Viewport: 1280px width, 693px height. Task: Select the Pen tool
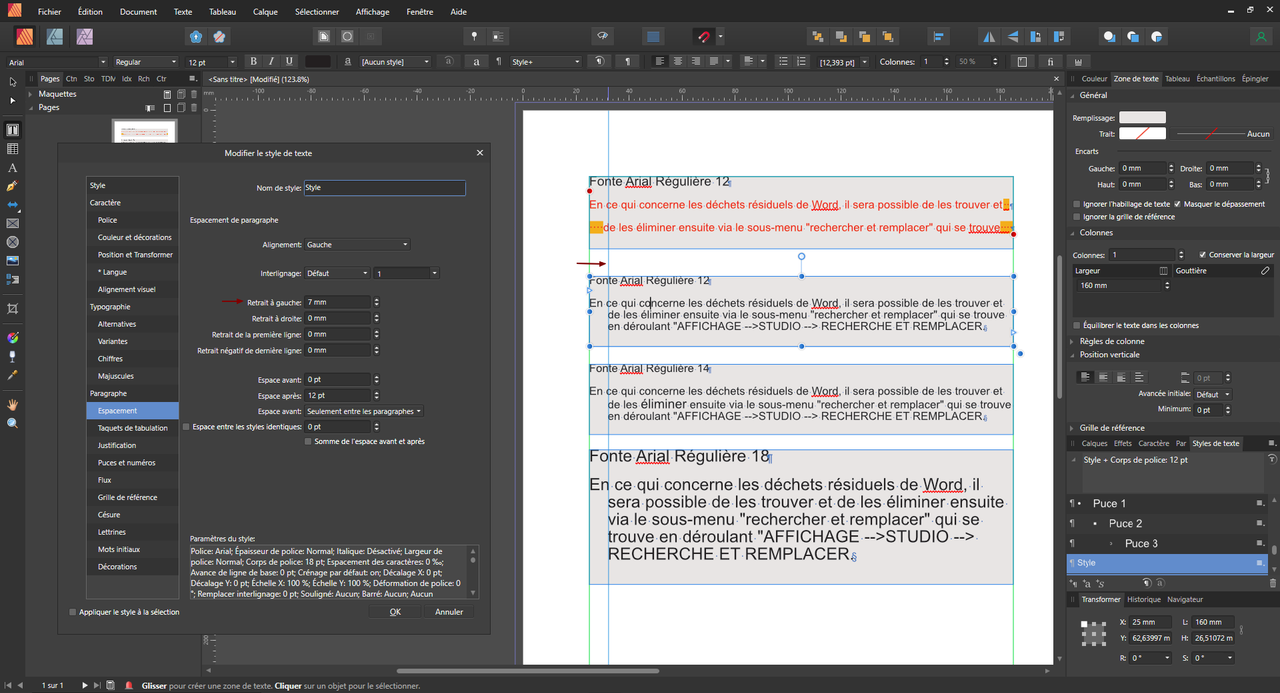(12, 186)
